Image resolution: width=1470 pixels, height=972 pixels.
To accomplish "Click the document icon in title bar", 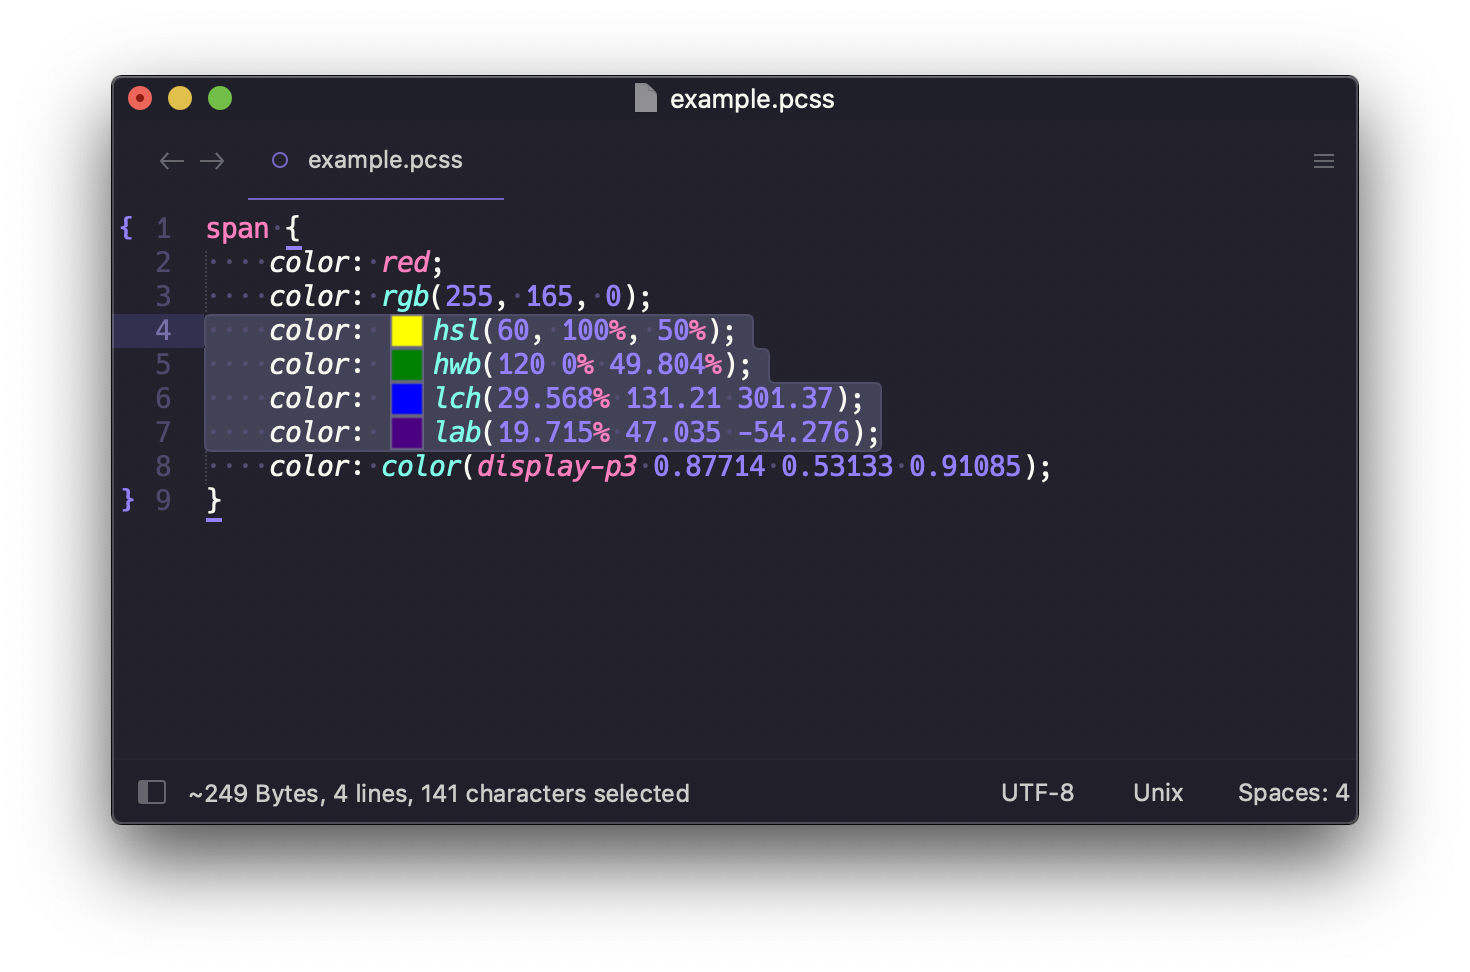I will point(646,98).
